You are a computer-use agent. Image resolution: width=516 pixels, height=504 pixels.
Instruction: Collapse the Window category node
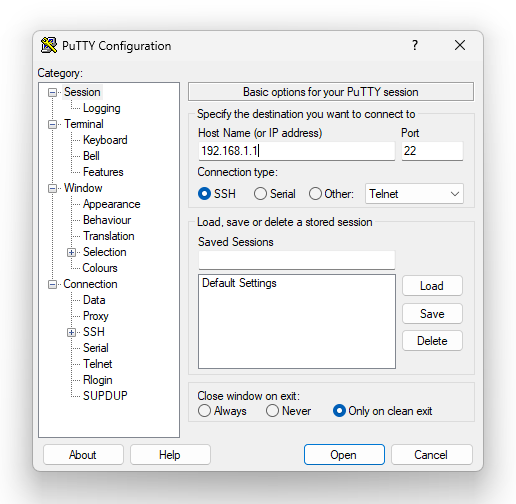[x=52, y=188]
